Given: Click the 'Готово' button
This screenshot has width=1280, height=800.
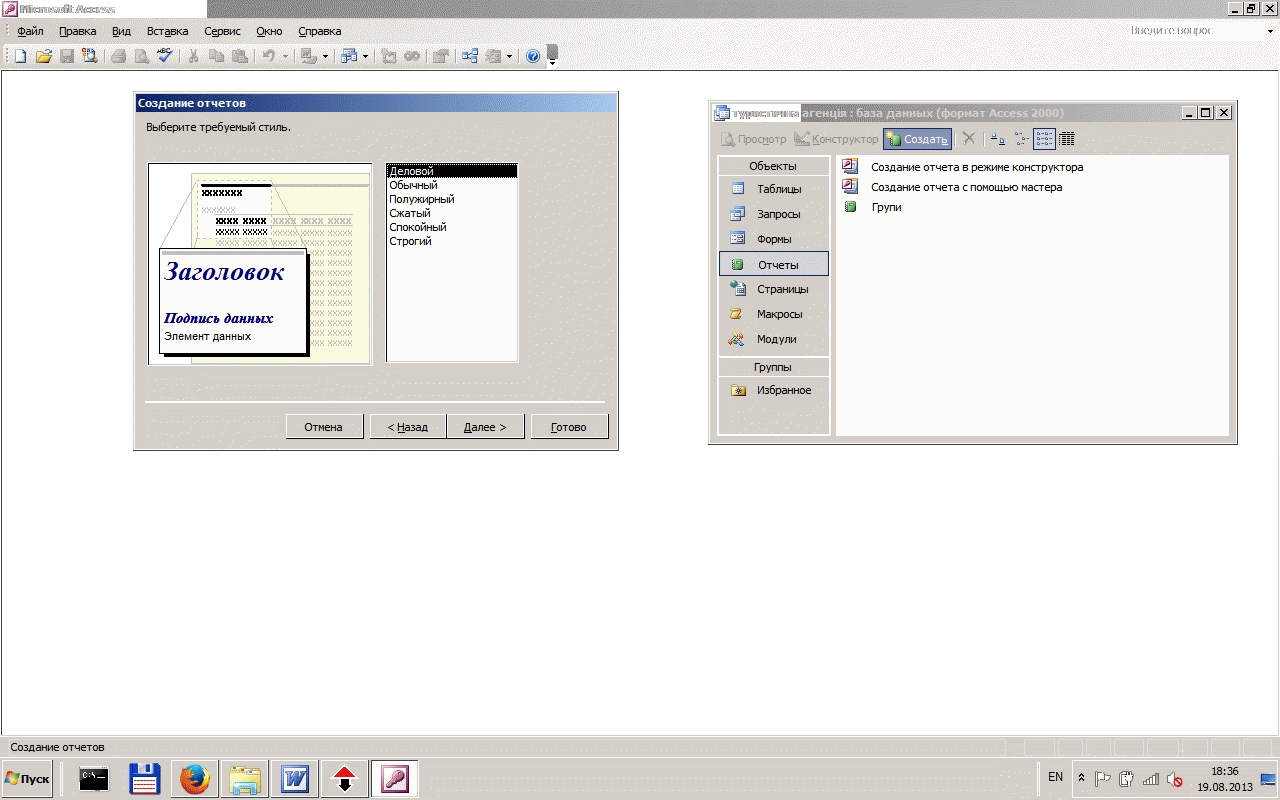Looking at the screenshot, I should coord(569,427).
